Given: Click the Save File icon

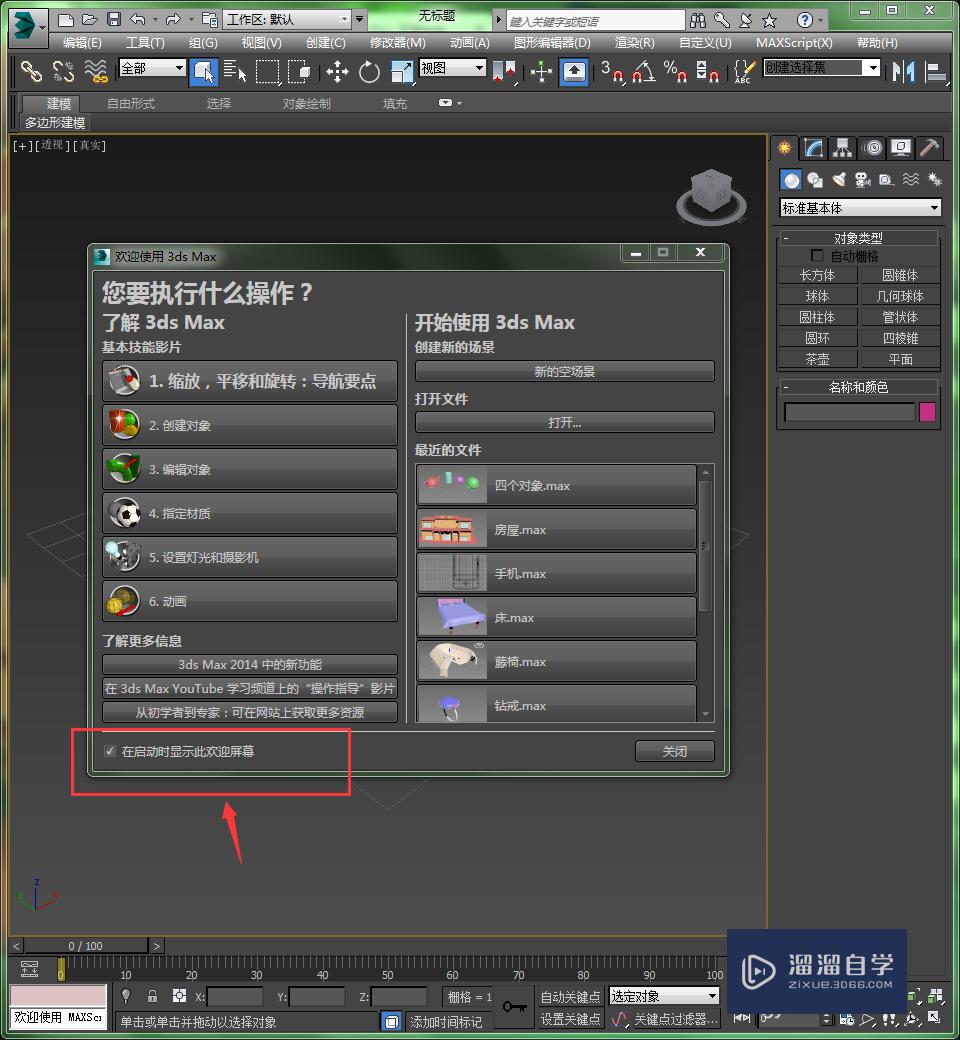Looking at the screenshot, I should point(114,19).
